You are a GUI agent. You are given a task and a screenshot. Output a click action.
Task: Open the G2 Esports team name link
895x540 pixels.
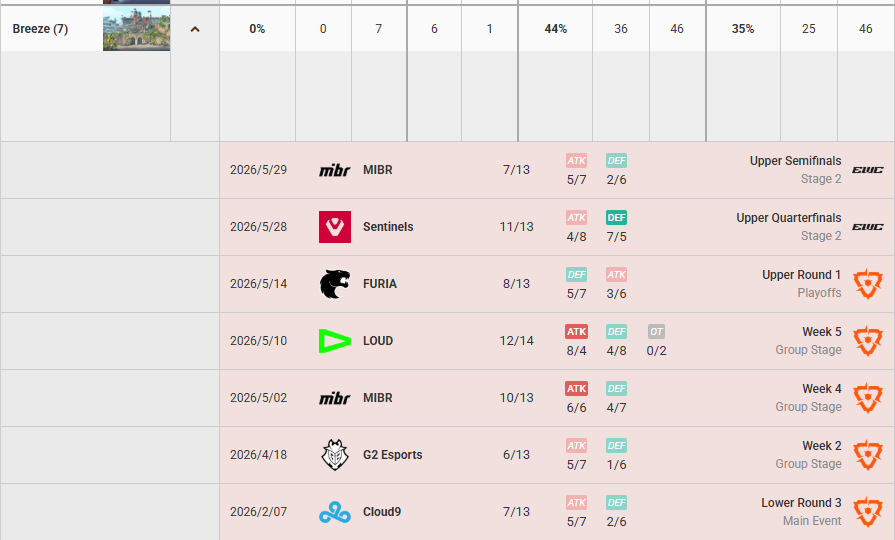point(393,455)
